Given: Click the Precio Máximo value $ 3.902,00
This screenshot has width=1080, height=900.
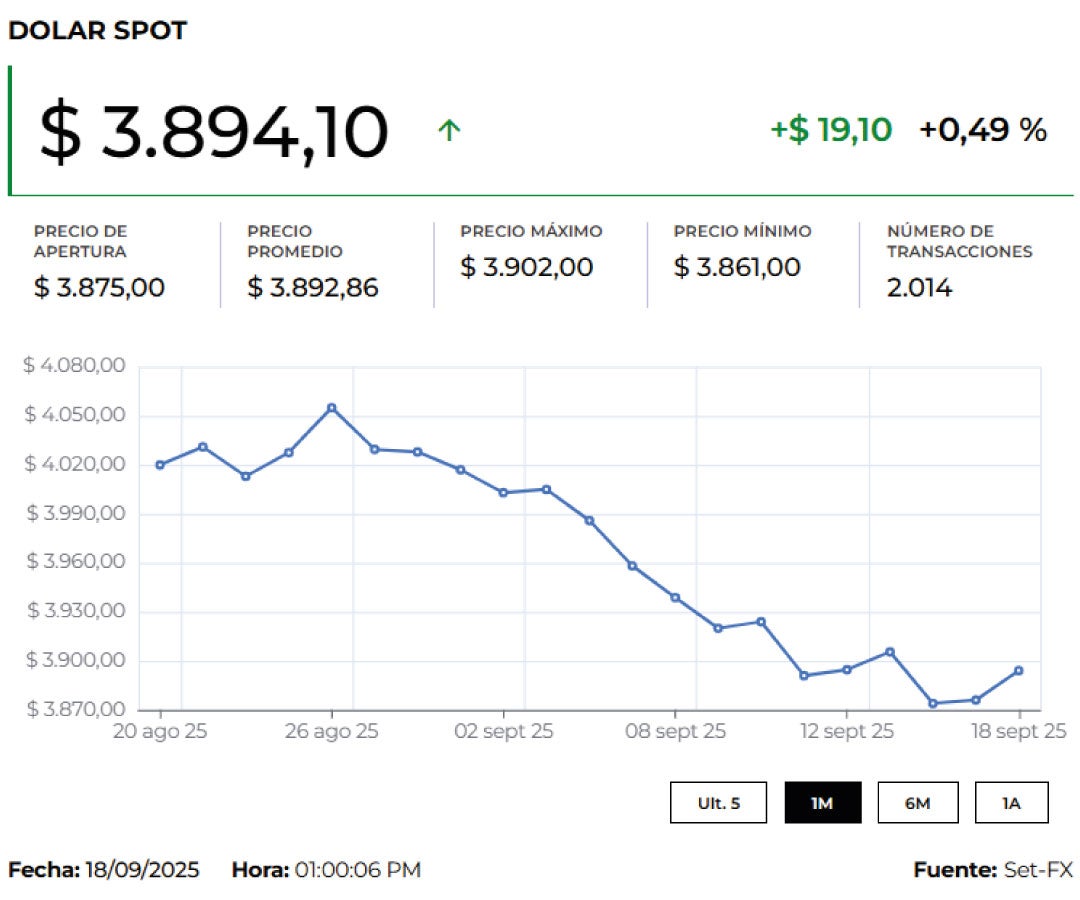Looking at the screenshot, I should [526, 267].
